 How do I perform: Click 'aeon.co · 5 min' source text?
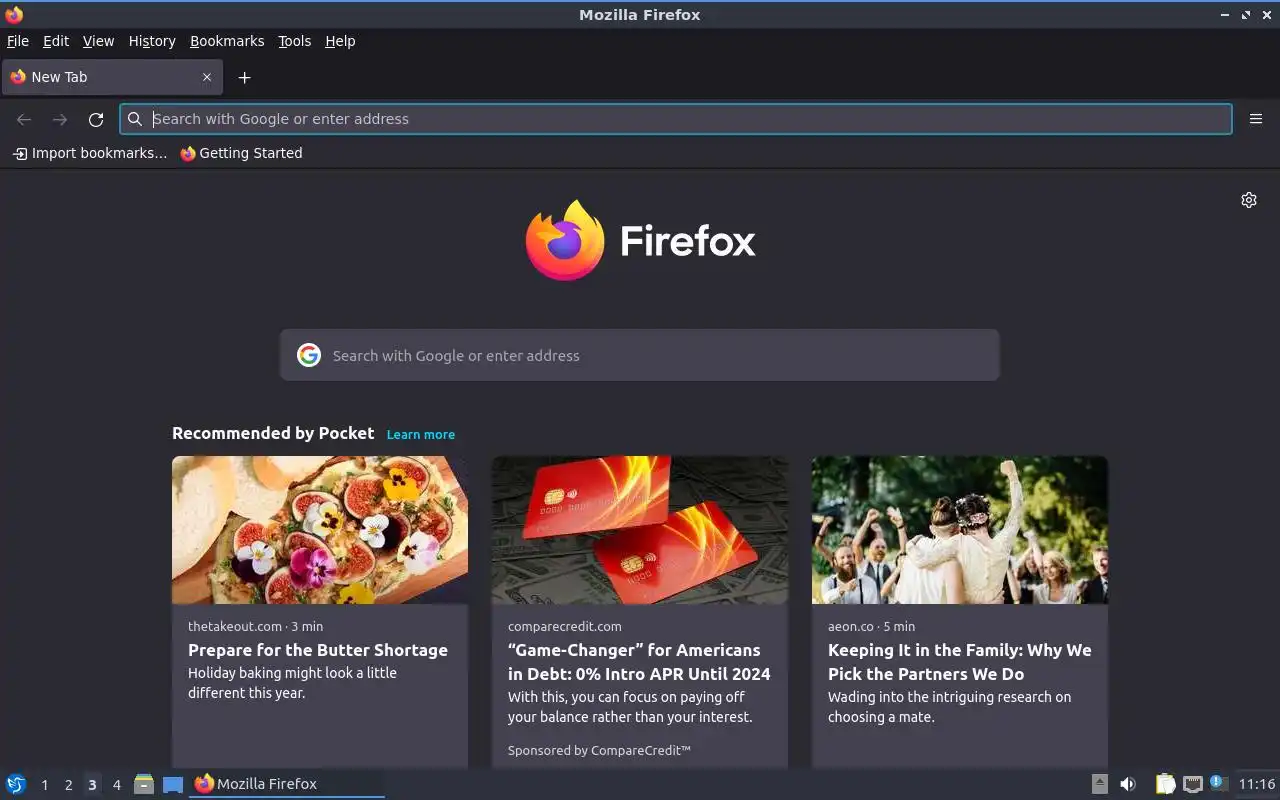pyautogui.click(x=871, y=626)
